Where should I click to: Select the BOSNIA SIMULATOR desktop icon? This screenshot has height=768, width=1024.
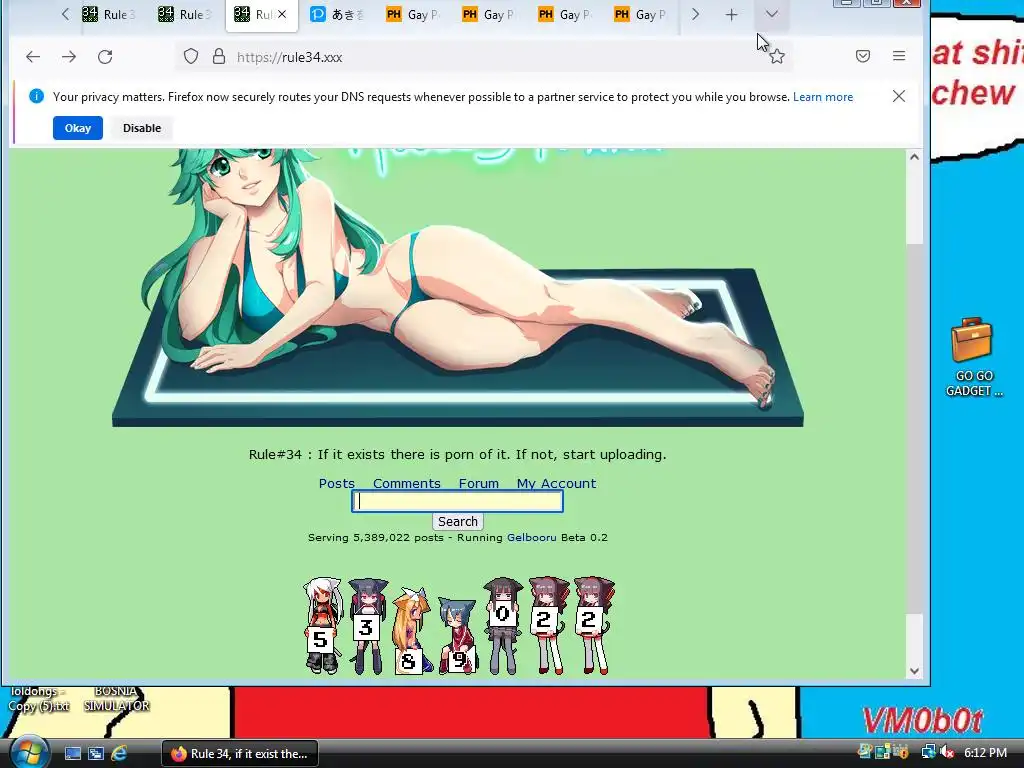coord(116,699)
